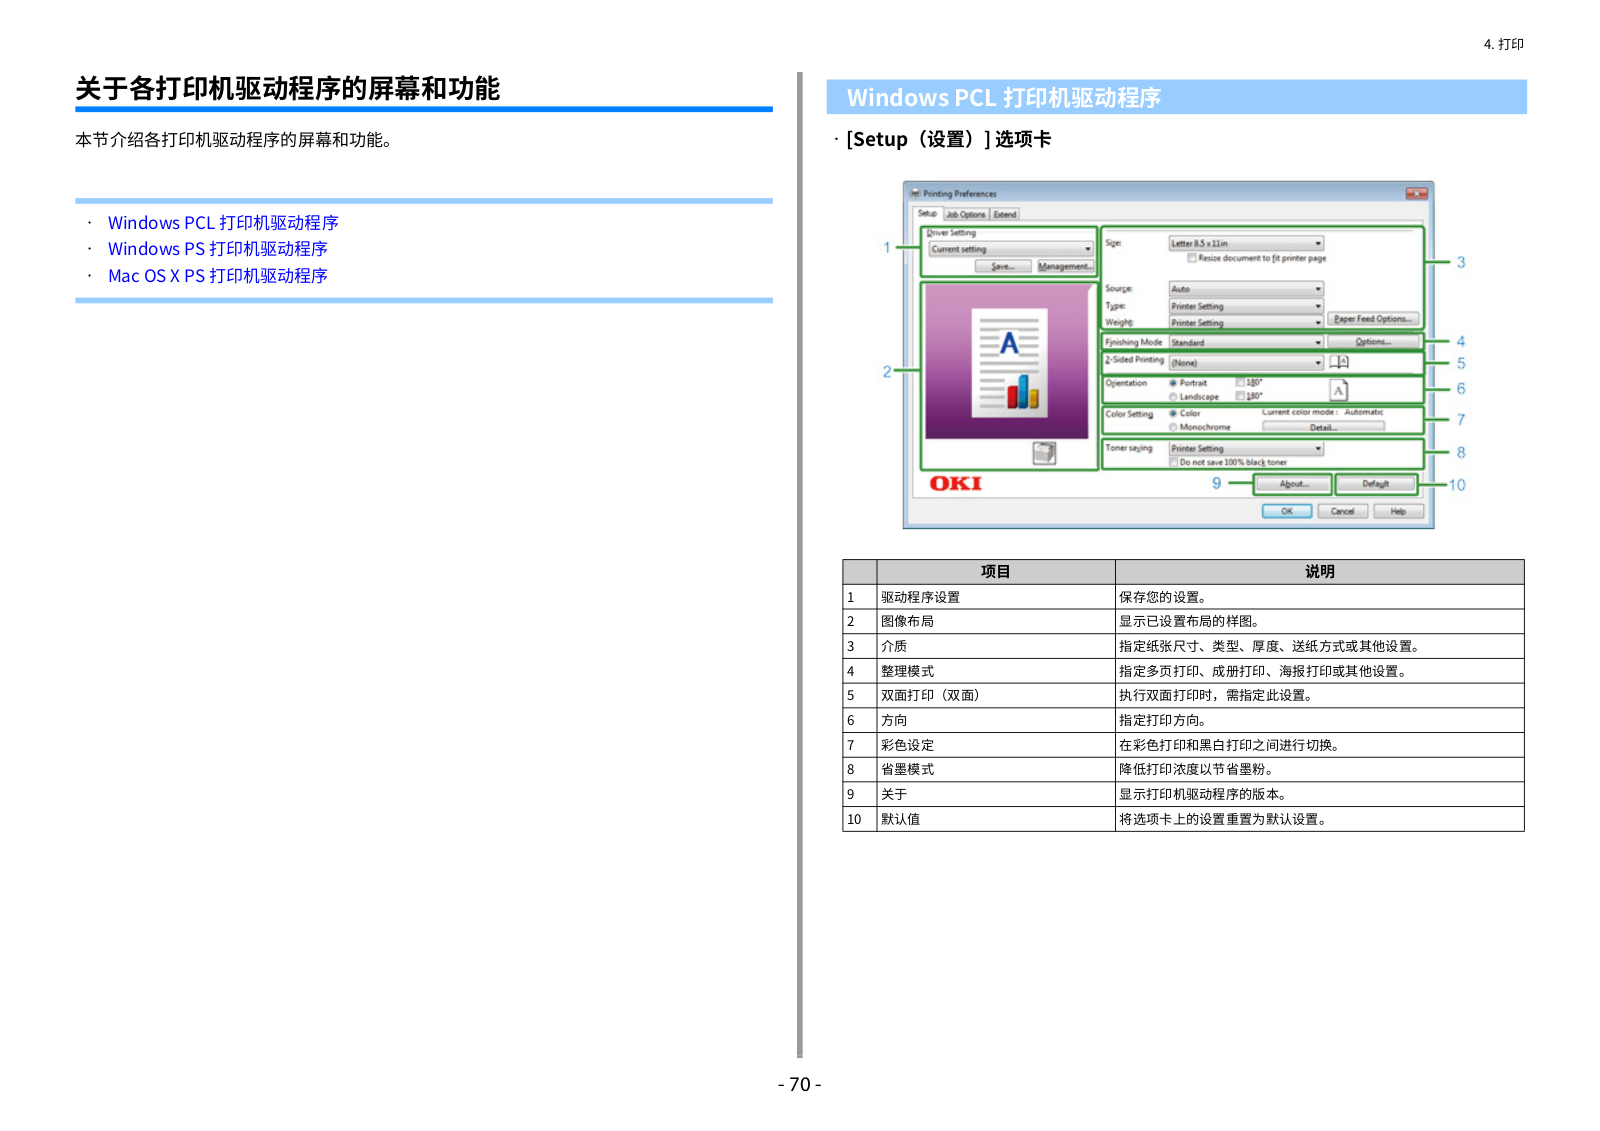The width and height of the screenshot is (1600, 1131).
Task: Click the heading '关于各打印机驱动程序的屏幕和功能'
Action: [x=288, y=89]
